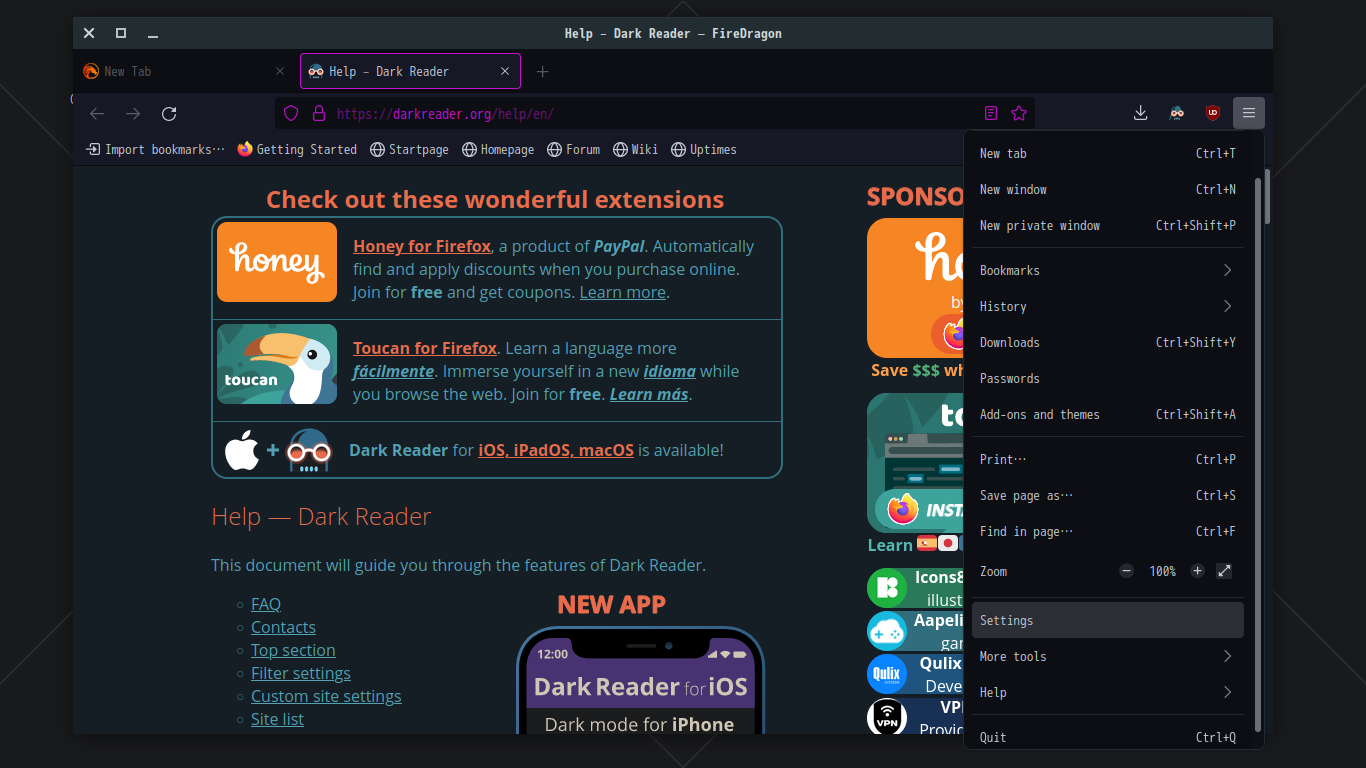Open the tracking protection shield icon
The height and width of the screenshot is (768, 1366).
(291, 114)
